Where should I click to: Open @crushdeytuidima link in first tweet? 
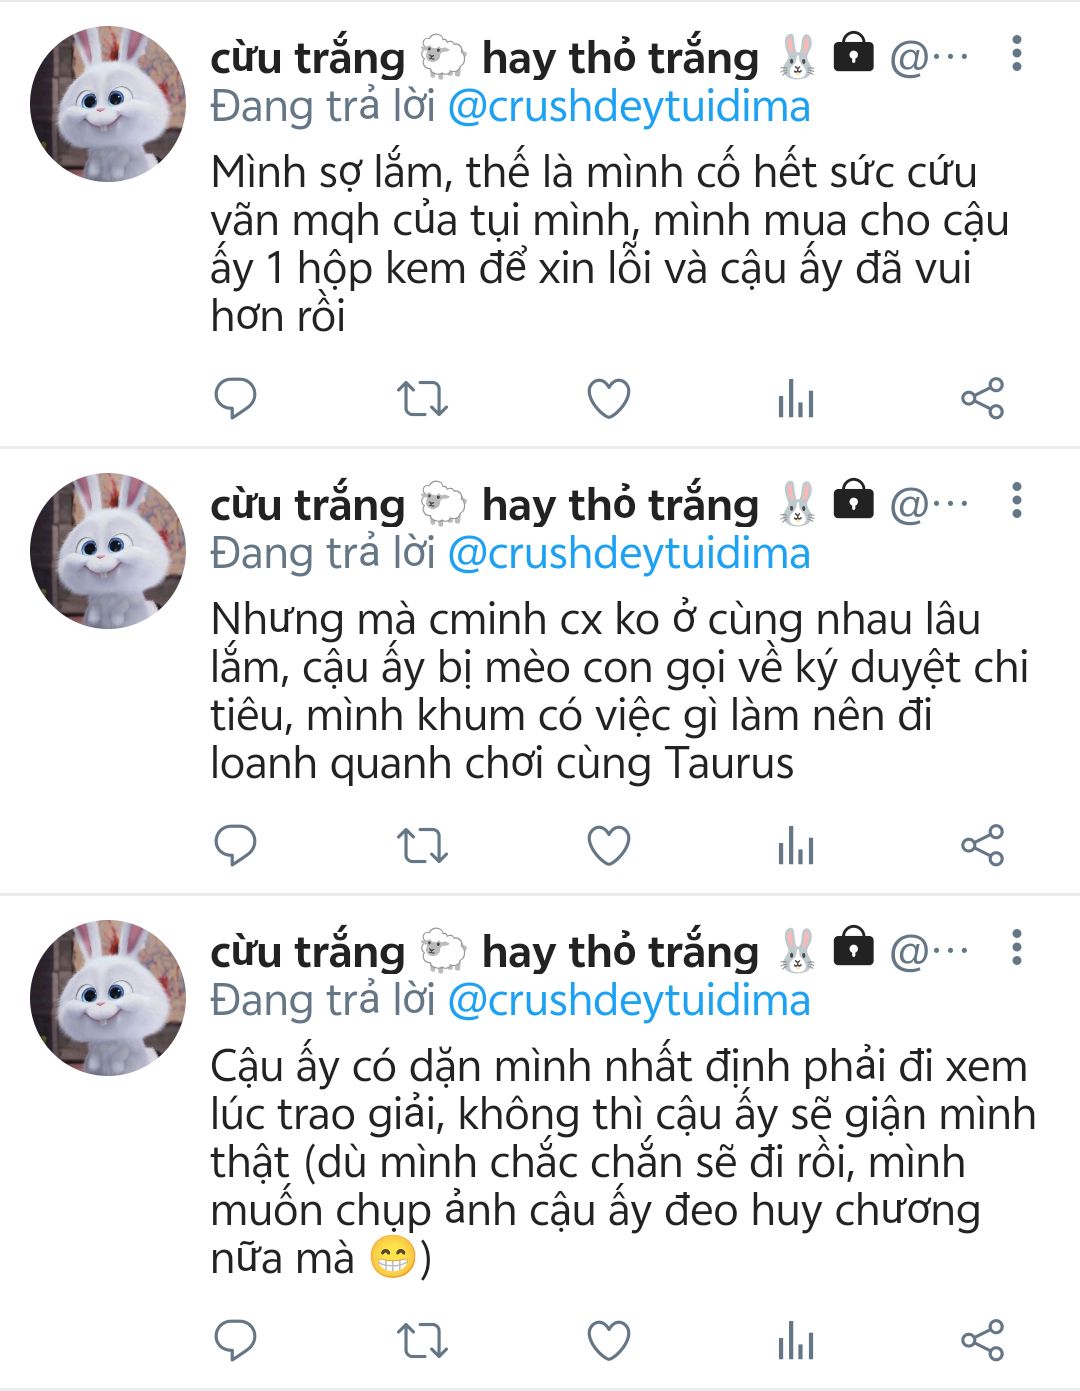tap(629, 107)
